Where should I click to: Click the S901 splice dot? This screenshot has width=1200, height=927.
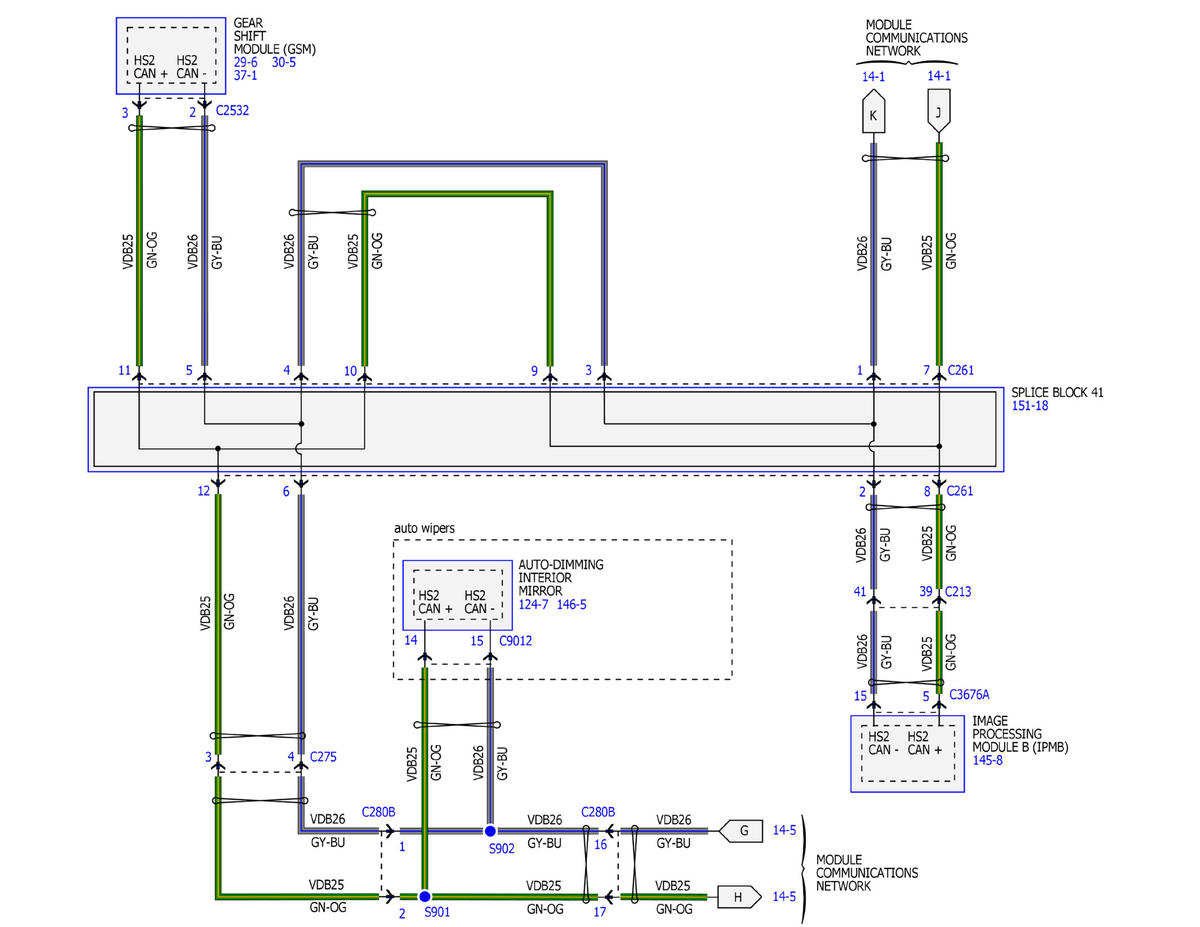[x=424, y=897]
